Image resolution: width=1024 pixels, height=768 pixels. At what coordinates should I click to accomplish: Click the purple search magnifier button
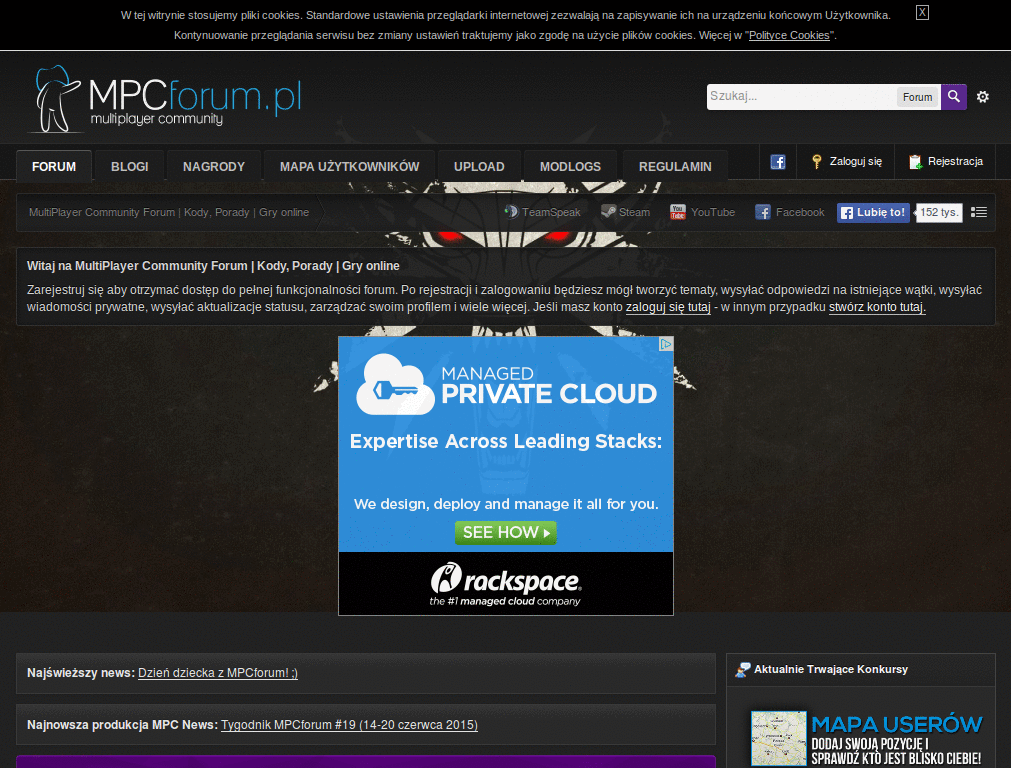(x=953, y=97)
